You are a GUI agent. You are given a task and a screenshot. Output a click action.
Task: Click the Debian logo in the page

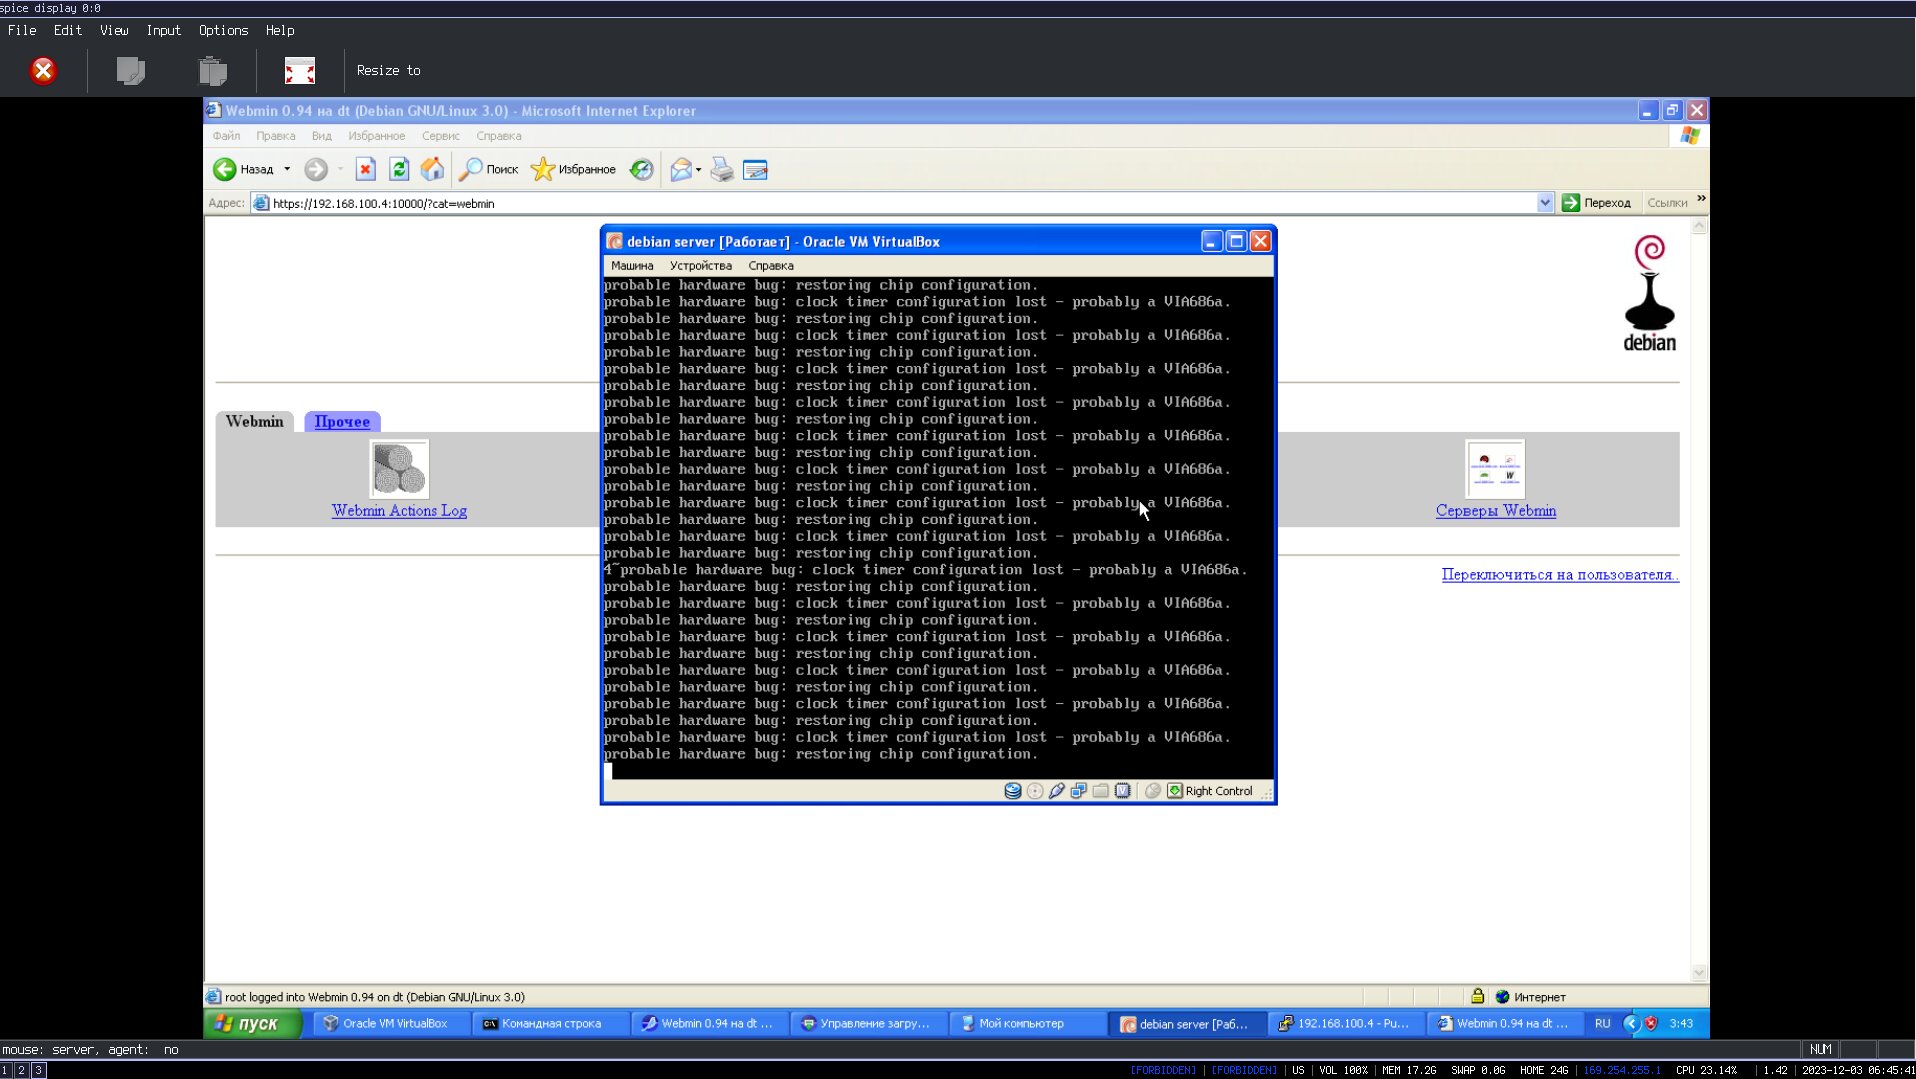click(x=1649, y=293)
